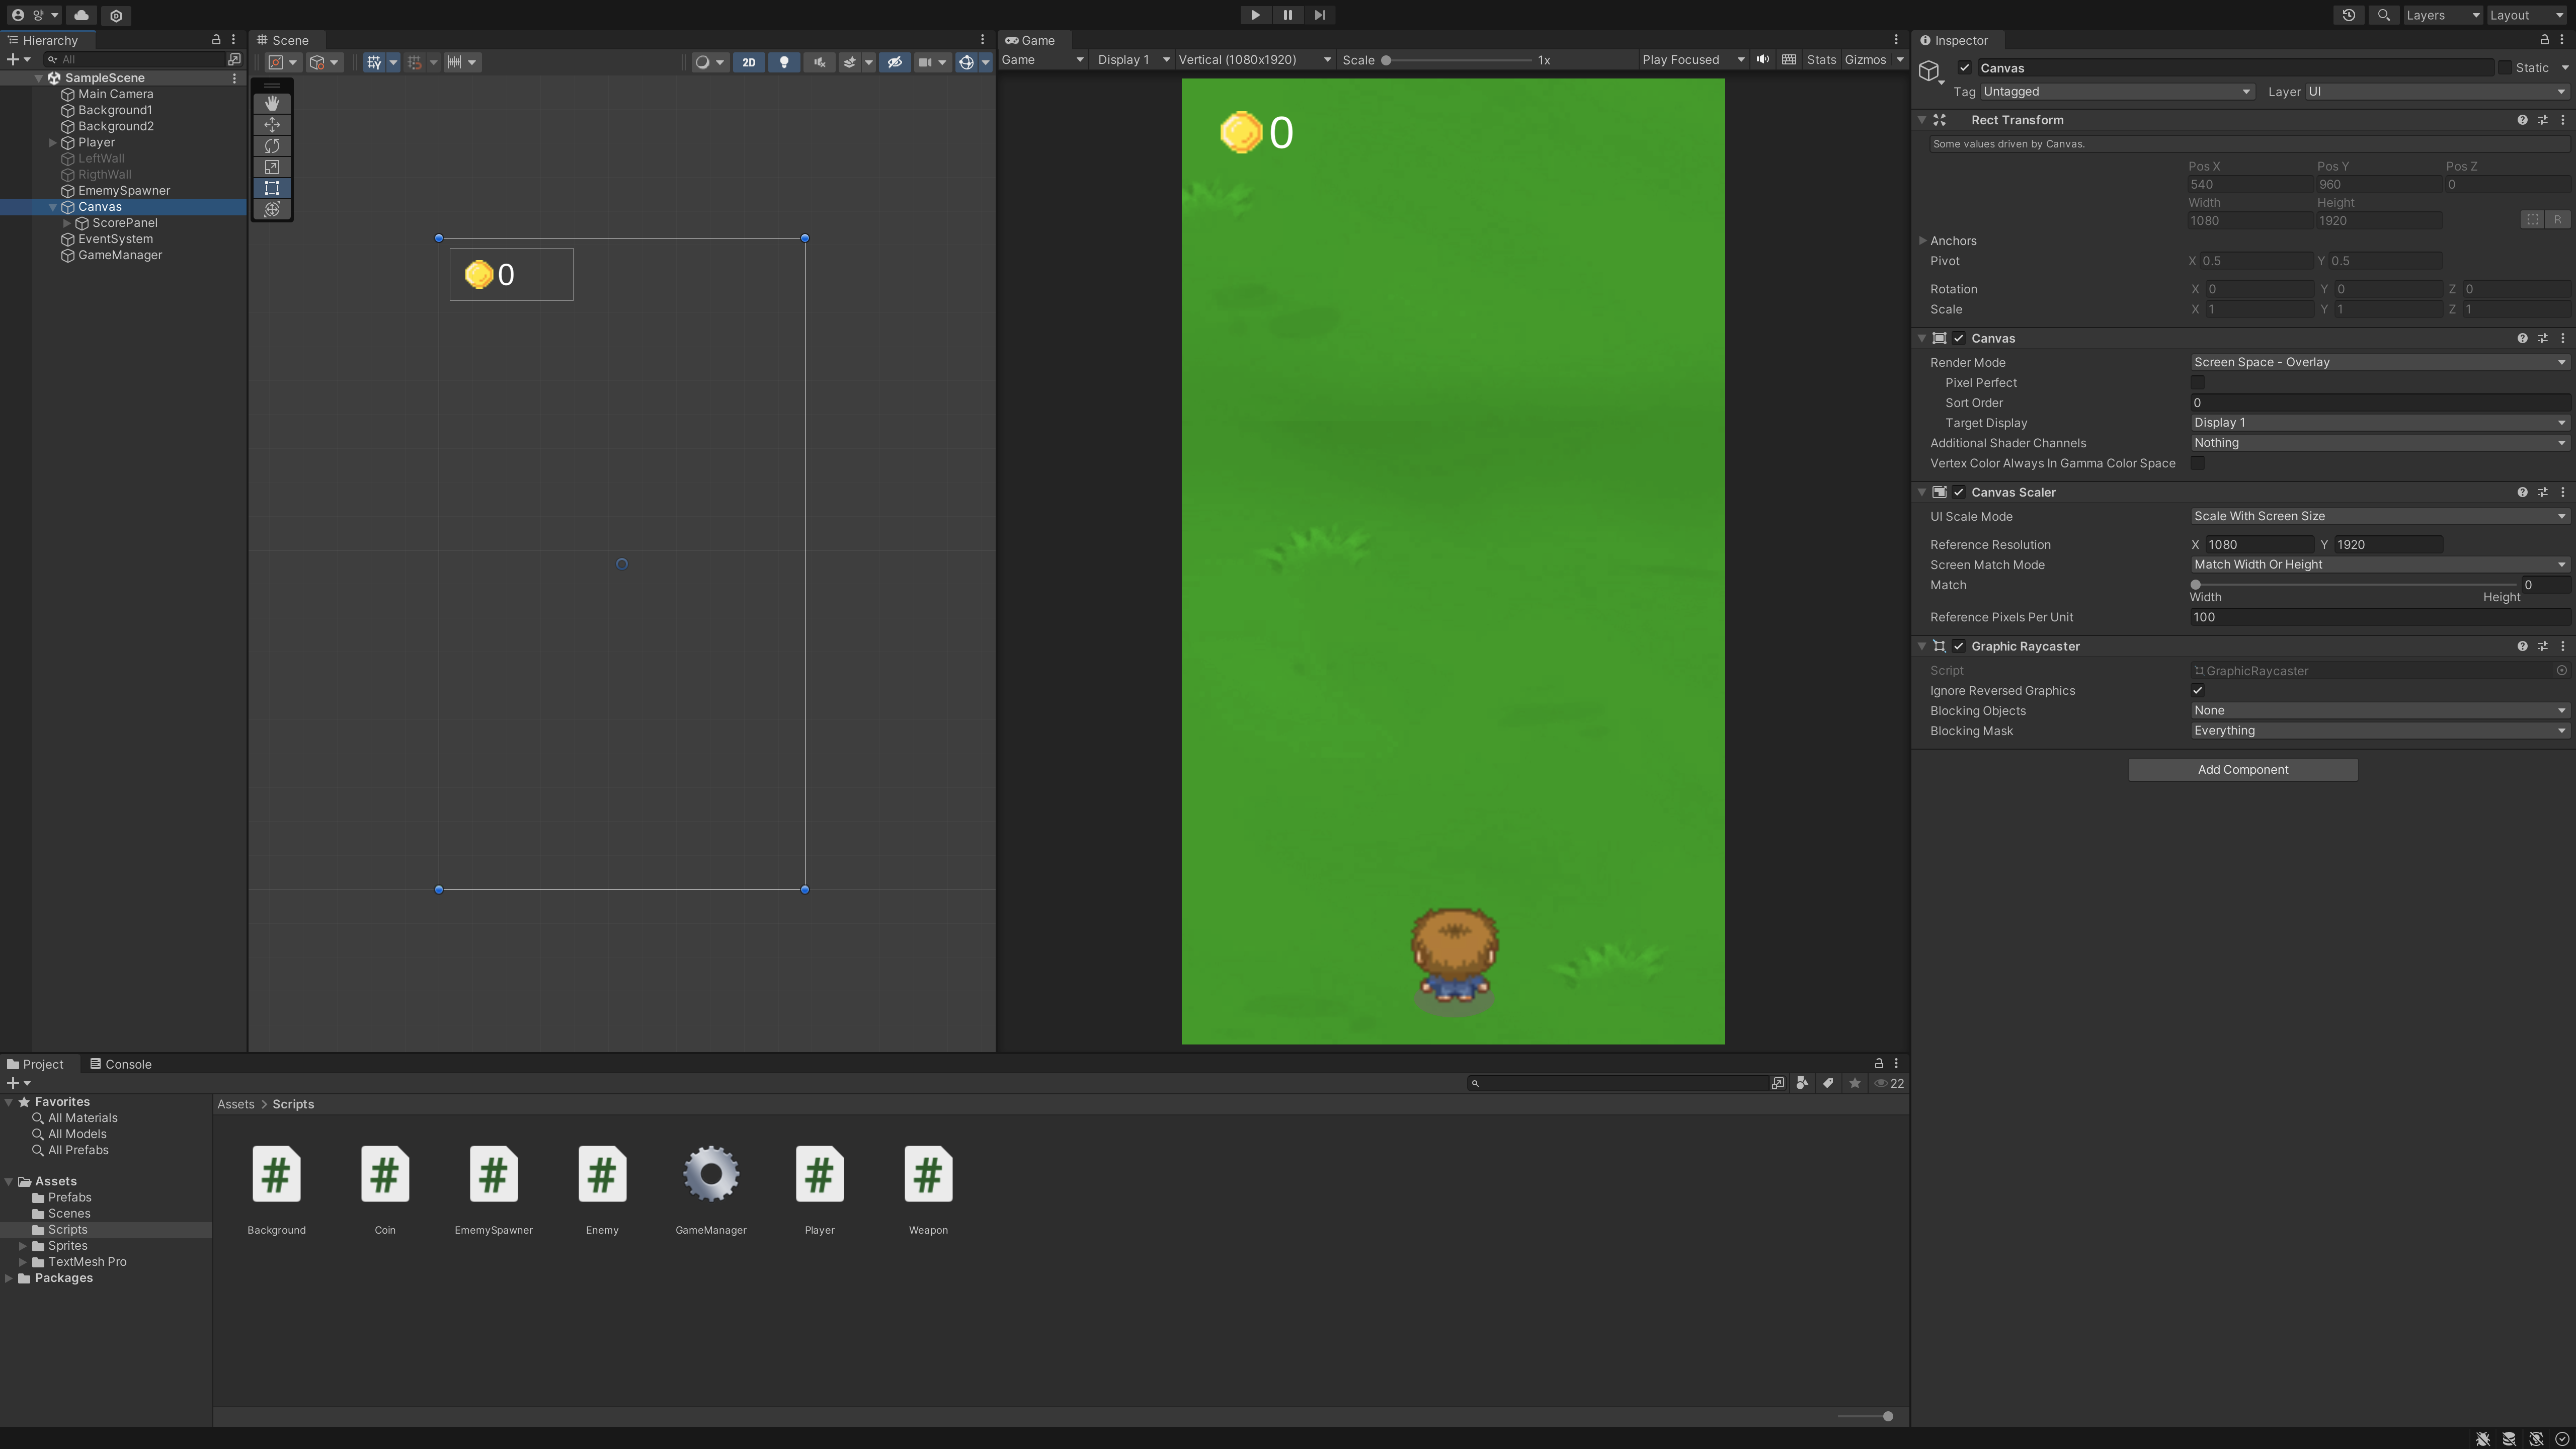The height and width of the screenshot is (1449, 2576).
Task: Toggle scene lighting bulb icon
Action: 784,62
